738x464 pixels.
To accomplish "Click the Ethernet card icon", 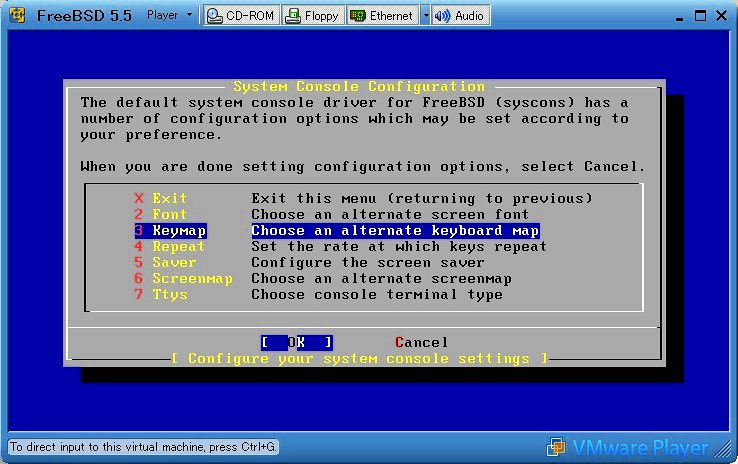I will (x=357, y=16).
